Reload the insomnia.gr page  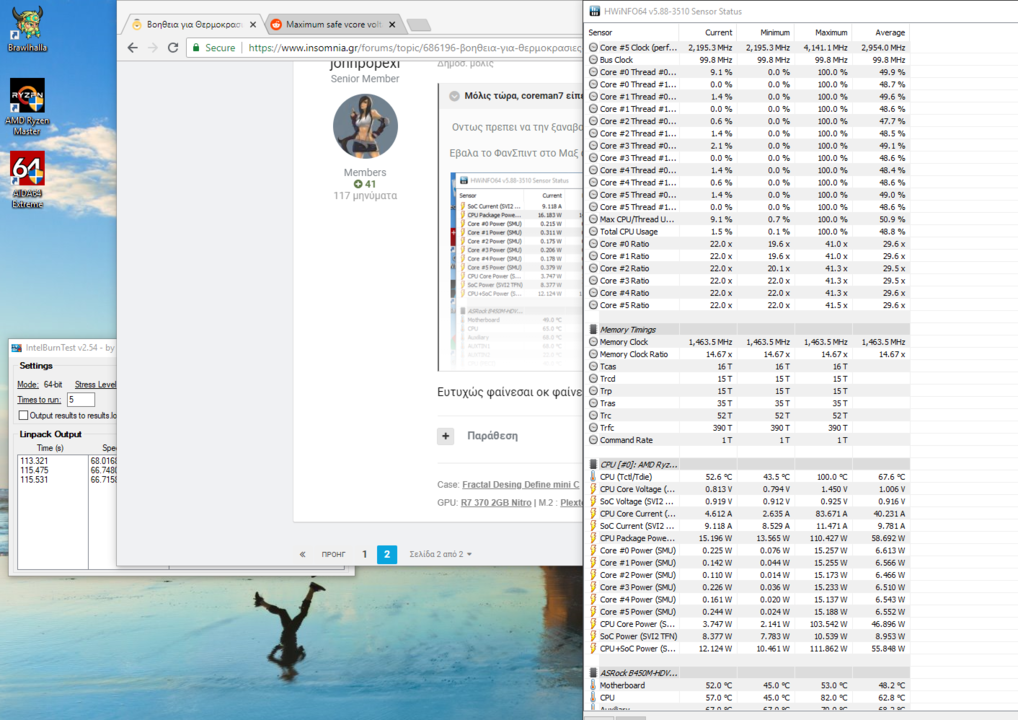pyautogui.click(x=173, y=47)
